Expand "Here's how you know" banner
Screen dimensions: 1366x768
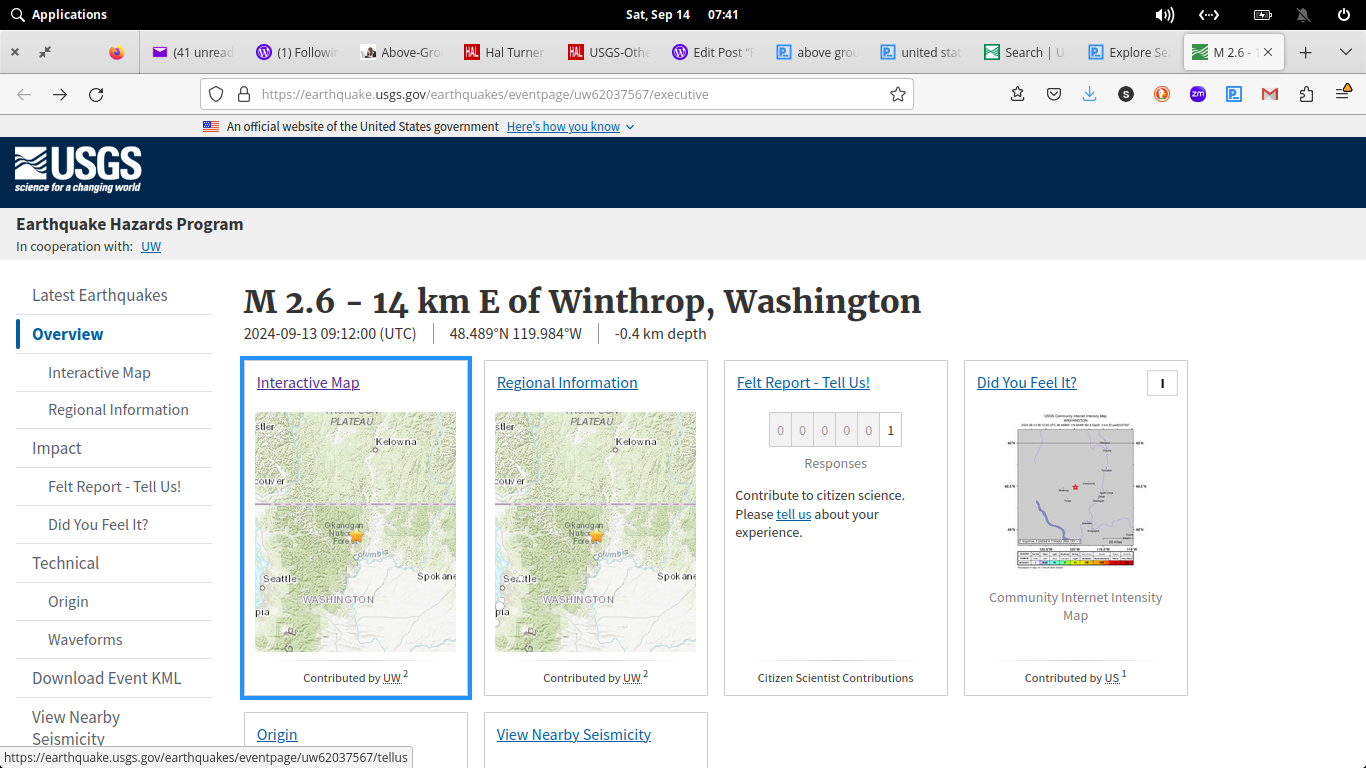click(x=570, y=127)
